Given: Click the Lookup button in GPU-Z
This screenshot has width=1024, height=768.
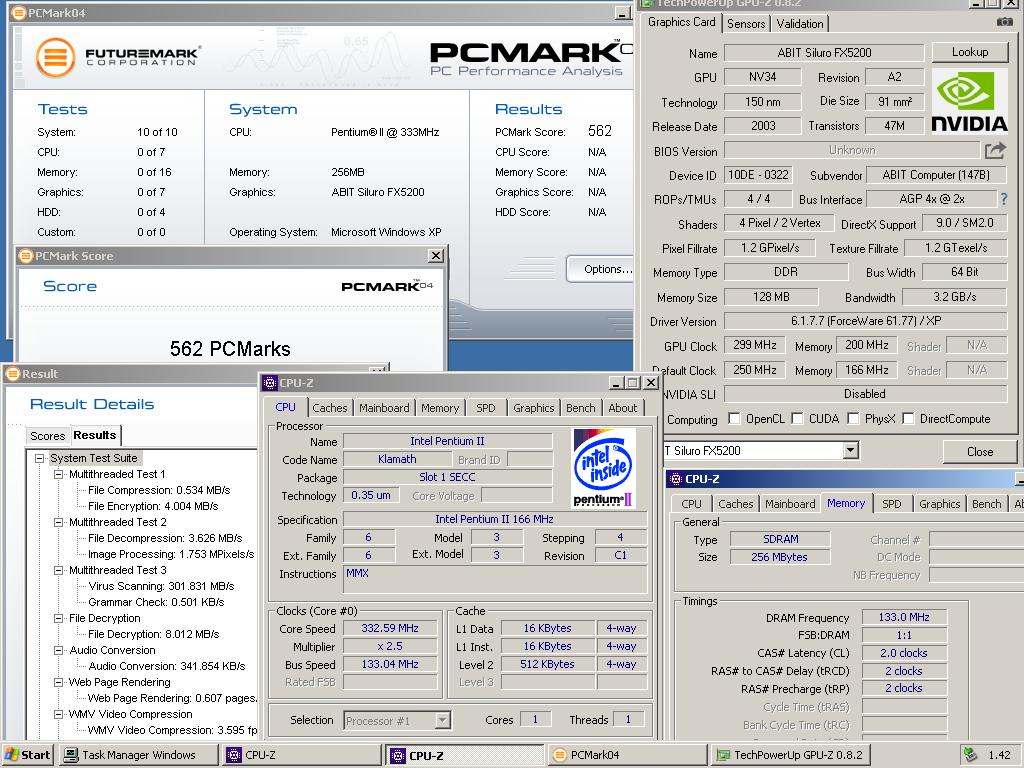Looking at the screenshot, I should pyautogui.click(x=970, y=52).
